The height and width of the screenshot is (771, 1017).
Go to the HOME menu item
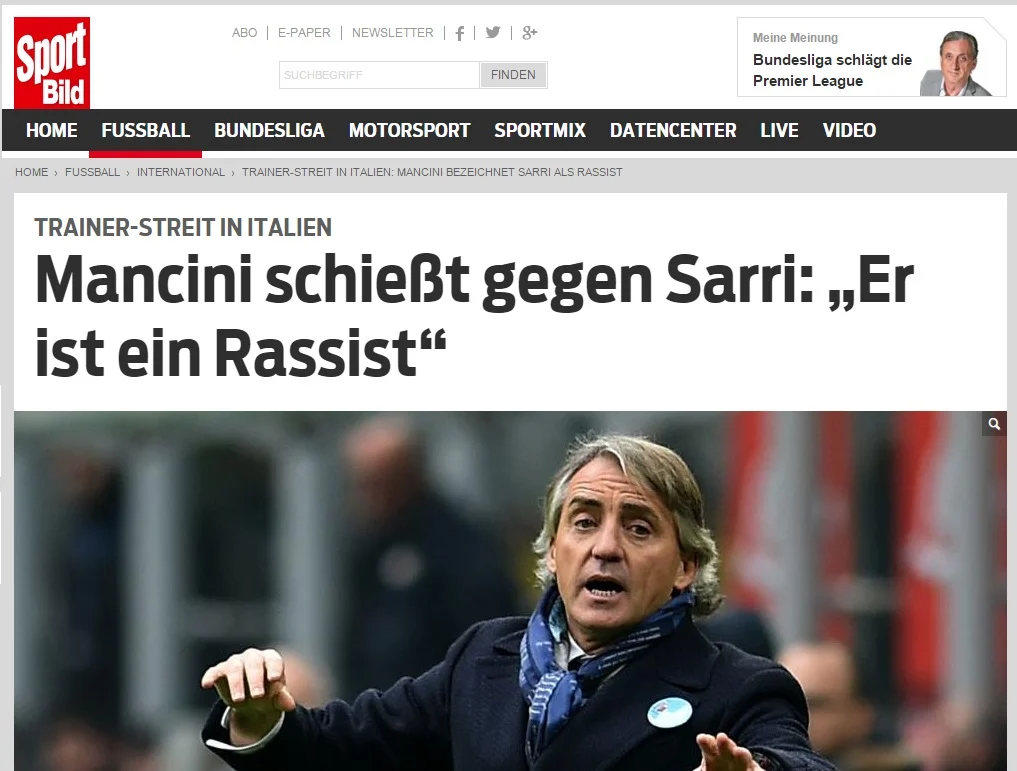pyautogui.click(x=52, y=130)
